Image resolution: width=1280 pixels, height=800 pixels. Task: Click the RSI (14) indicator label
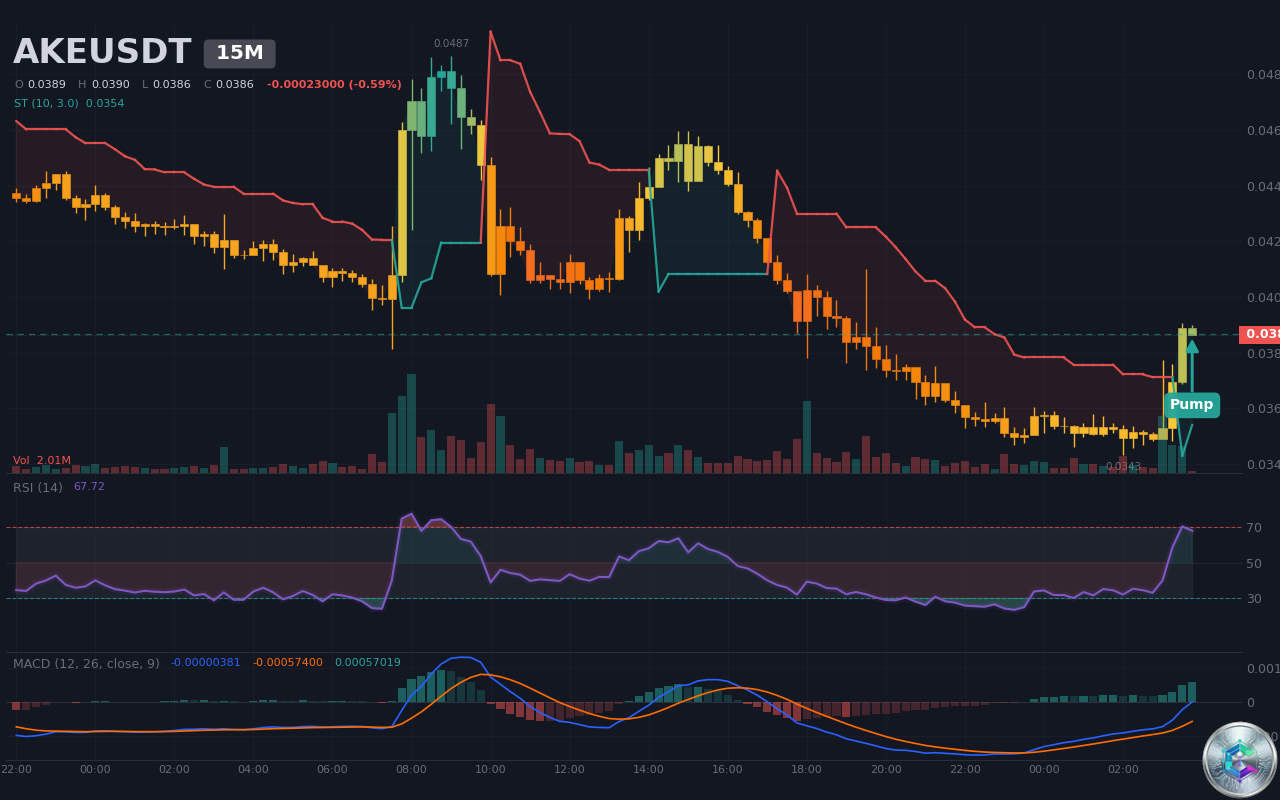(38, 488)
